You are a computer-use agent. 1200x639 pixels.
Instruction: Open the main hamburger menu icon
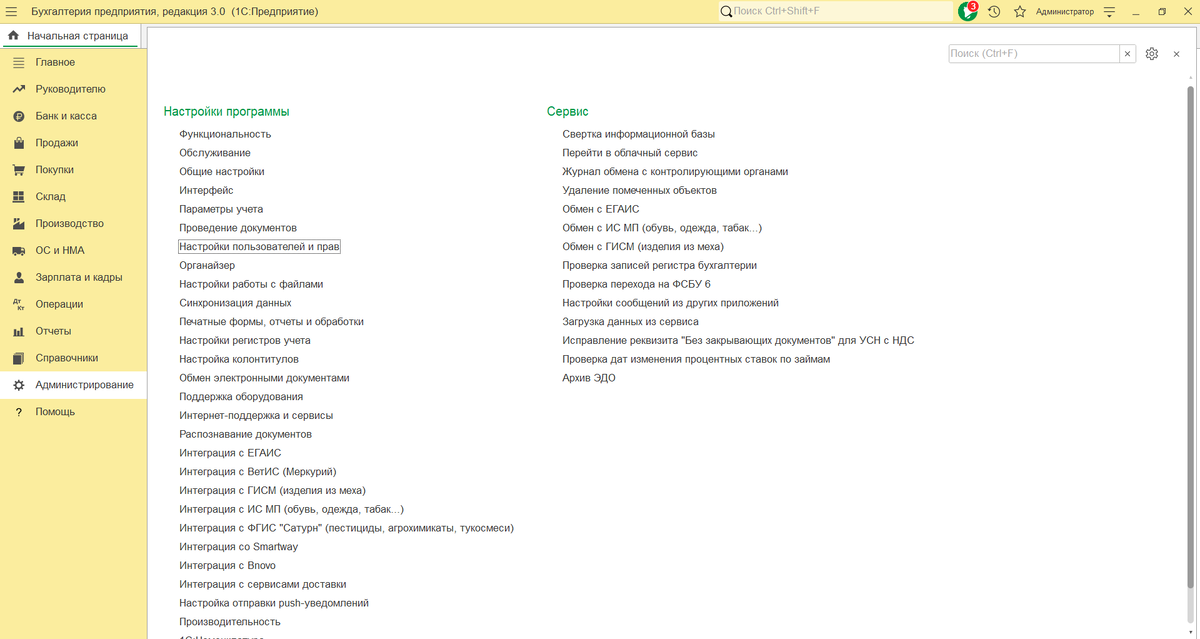(x=12, y=11)
